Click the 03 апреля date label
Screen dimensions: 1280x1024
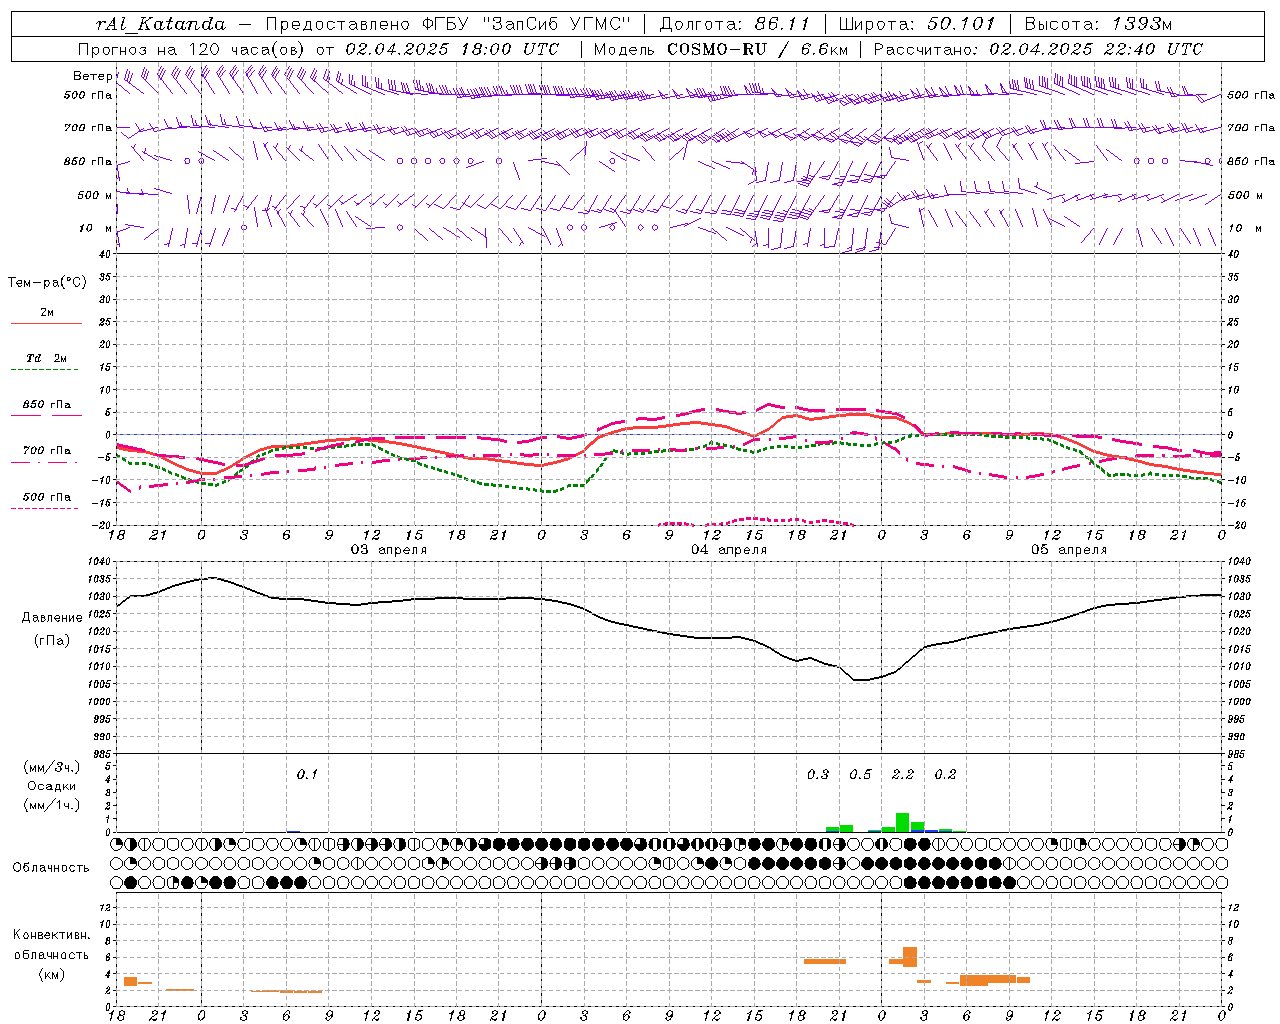click(x=388, y=550)
